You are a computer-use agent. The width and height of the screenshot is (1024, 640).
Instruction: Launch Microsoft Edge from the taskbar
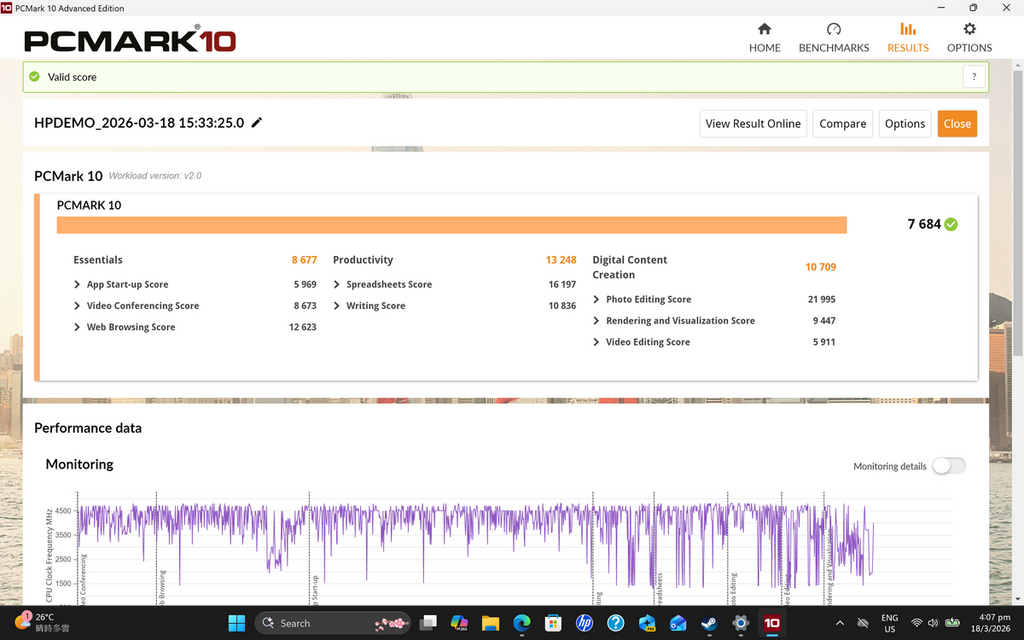tap(522, 623)
